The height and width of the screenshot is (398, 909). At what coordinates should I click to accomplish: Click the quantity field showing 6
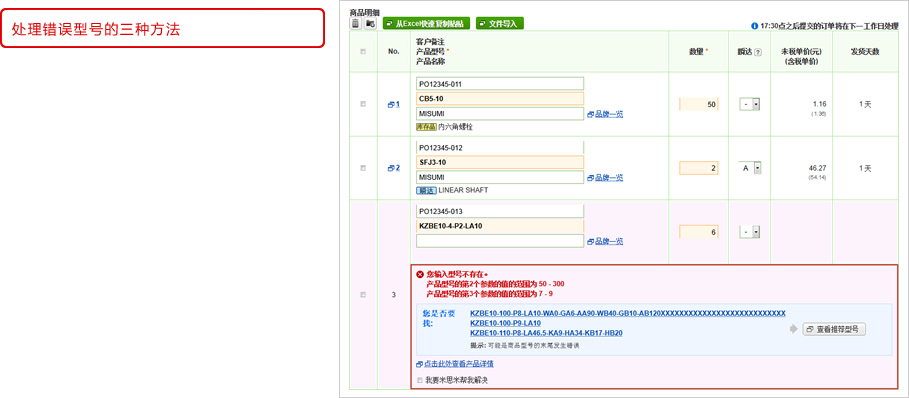(x=699, y=232)
